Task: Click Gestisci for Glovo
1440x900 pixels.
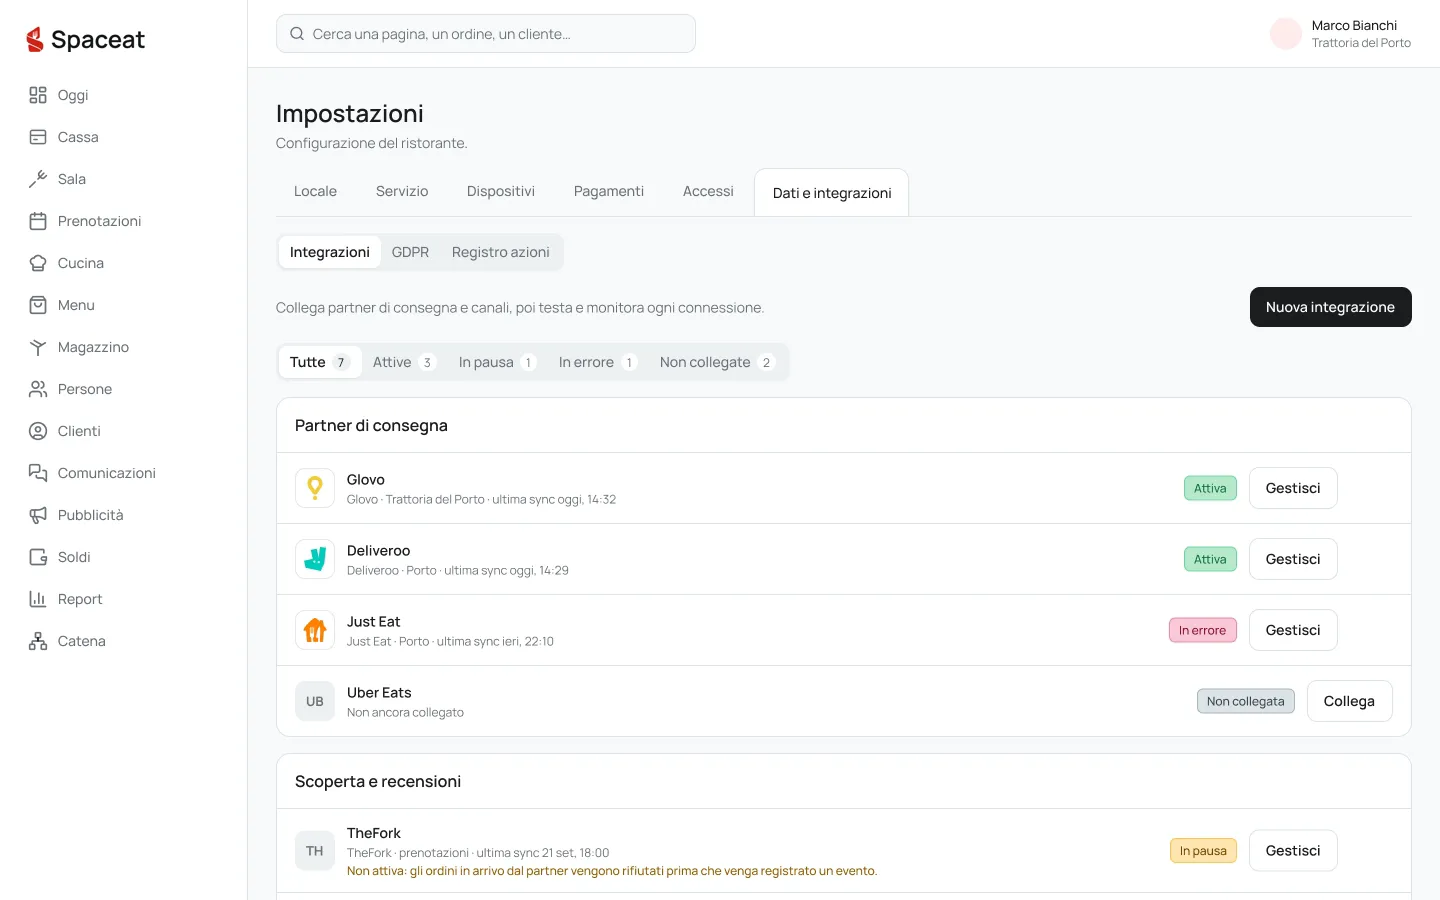Action: pyautogui.click(x=1293, y=488)
